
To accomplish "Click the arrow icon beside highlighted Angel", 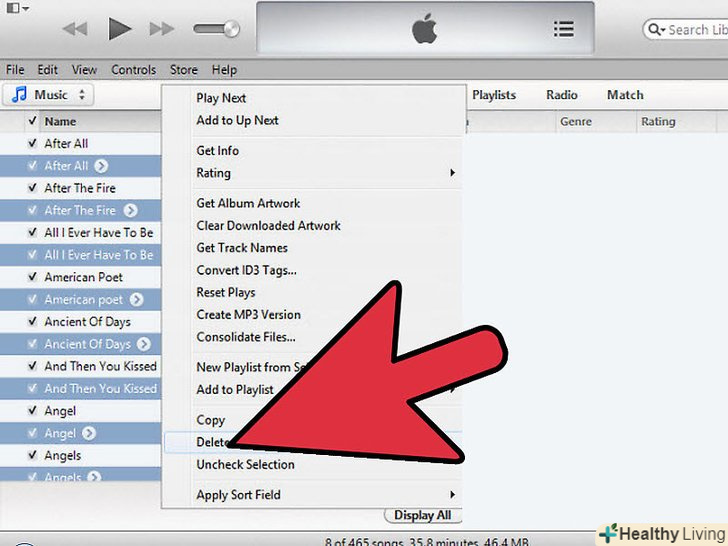I will (89, 433).
